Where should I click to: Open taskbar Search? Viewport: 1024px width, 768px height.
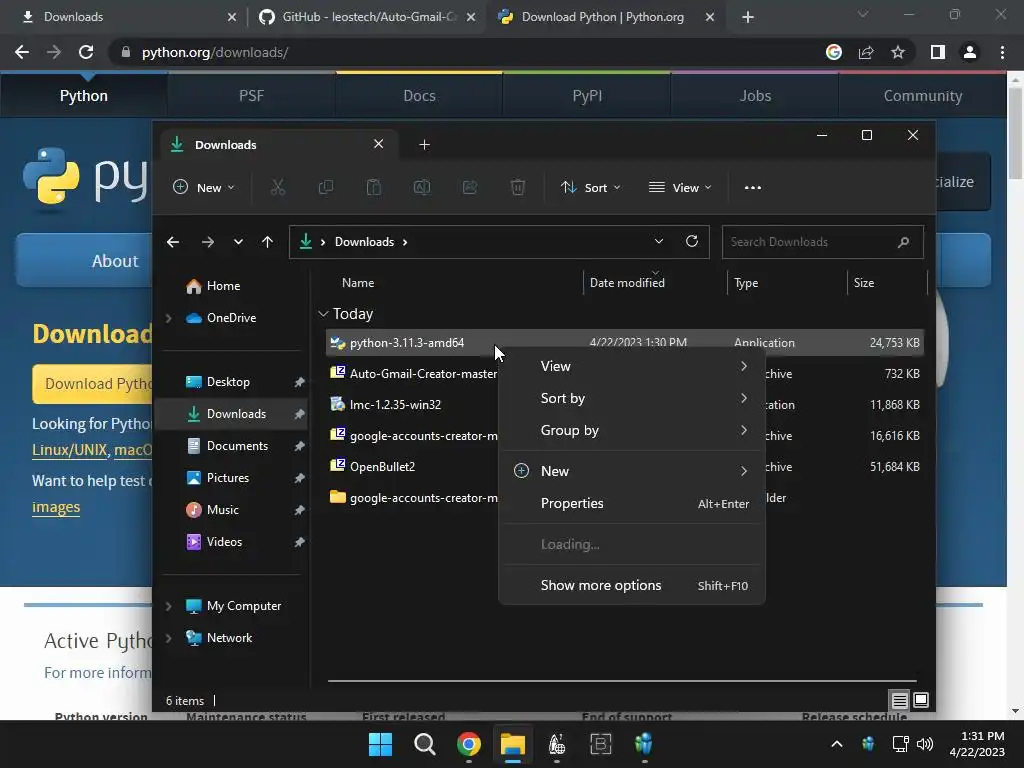[424, 744]
